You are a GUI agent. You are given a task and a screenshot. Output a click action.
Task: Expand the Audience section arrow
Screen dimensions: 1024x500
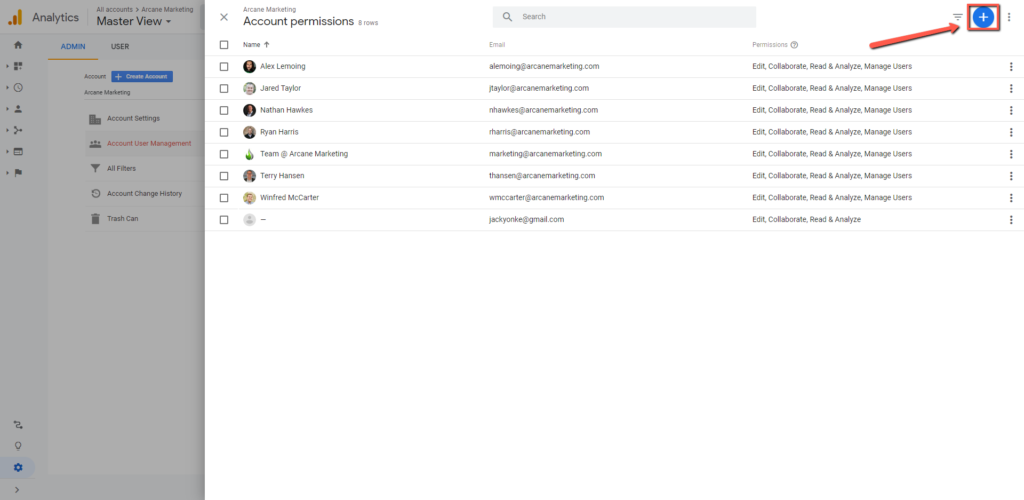point(7,109)
